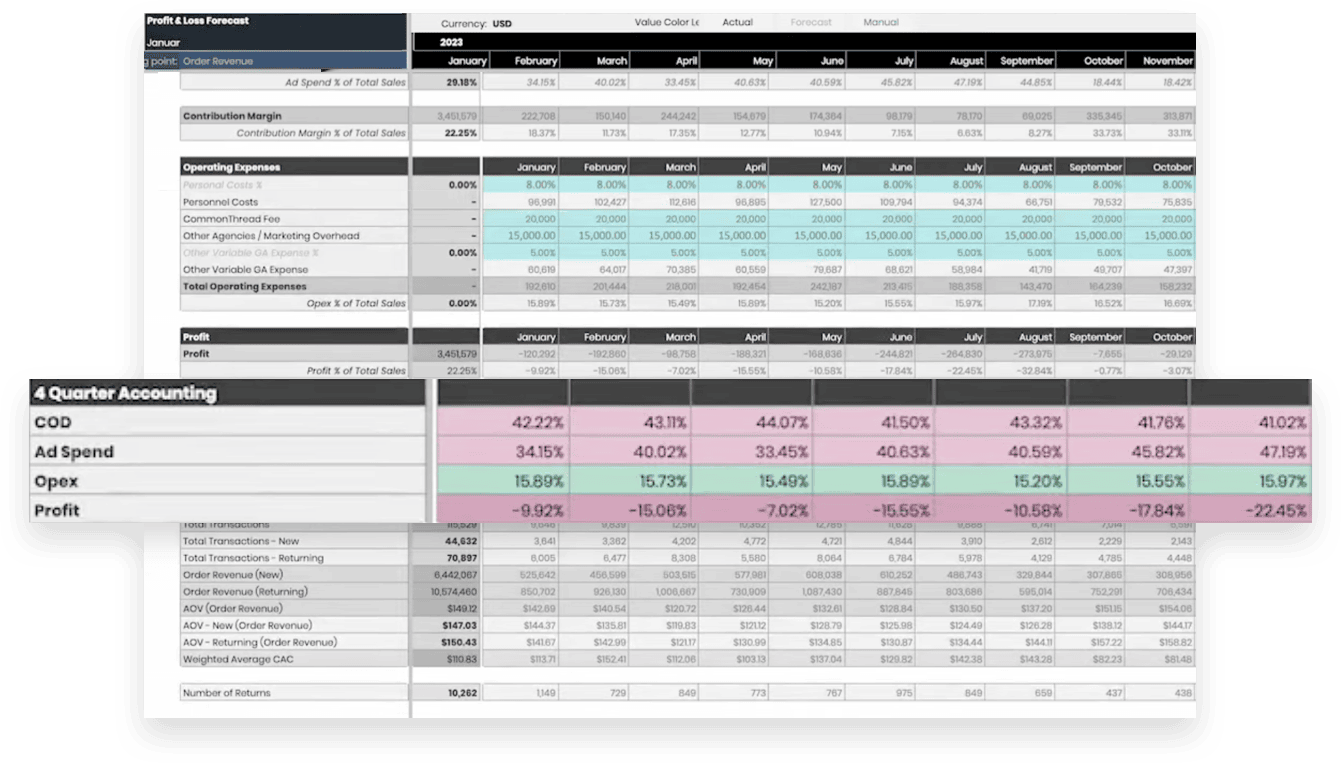This screenshot has height=763, width=1341.
Task: Click the 201,444 total operating expenses cell
Action: point(594,287)
